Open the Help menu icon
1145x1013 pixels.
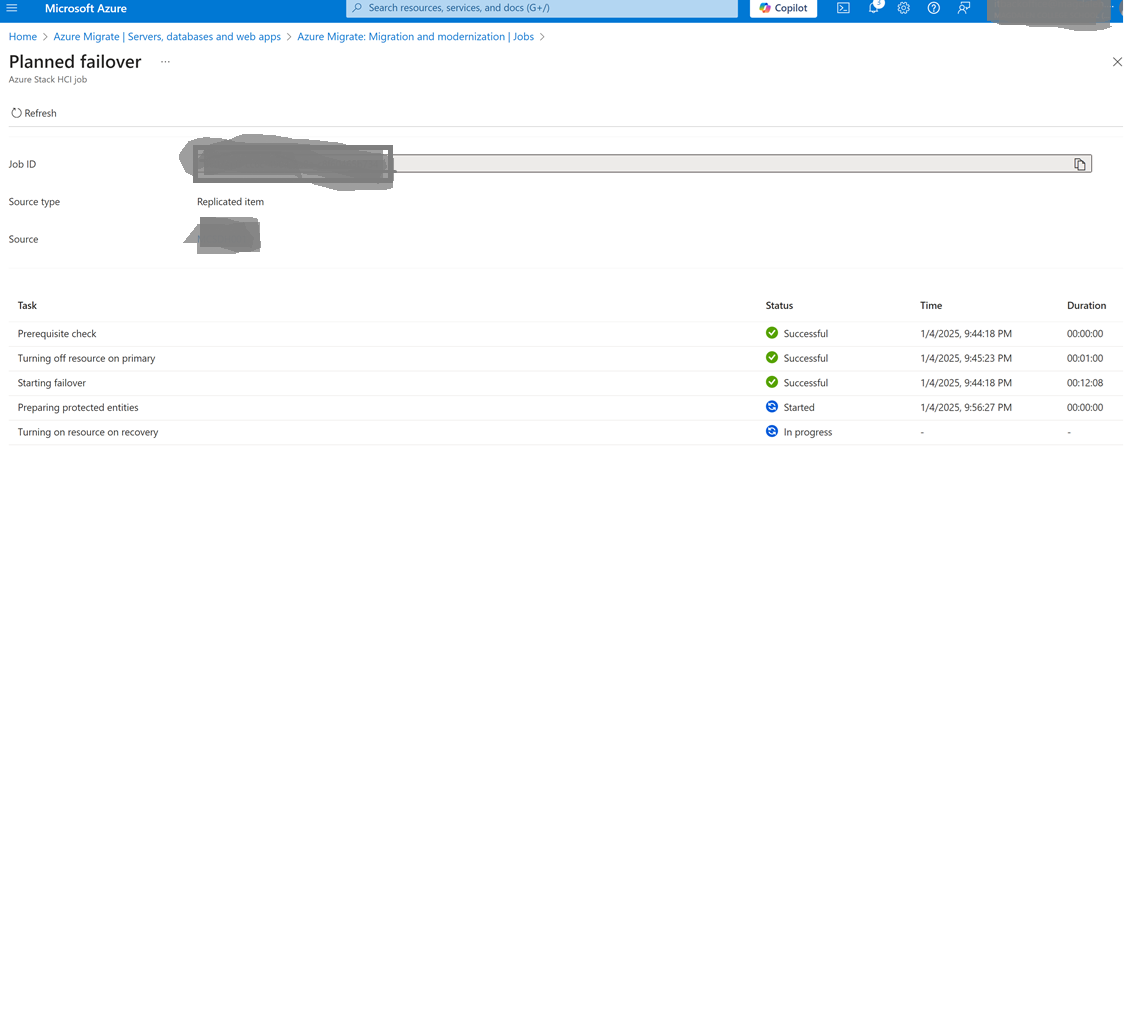[x=933, y=8]
